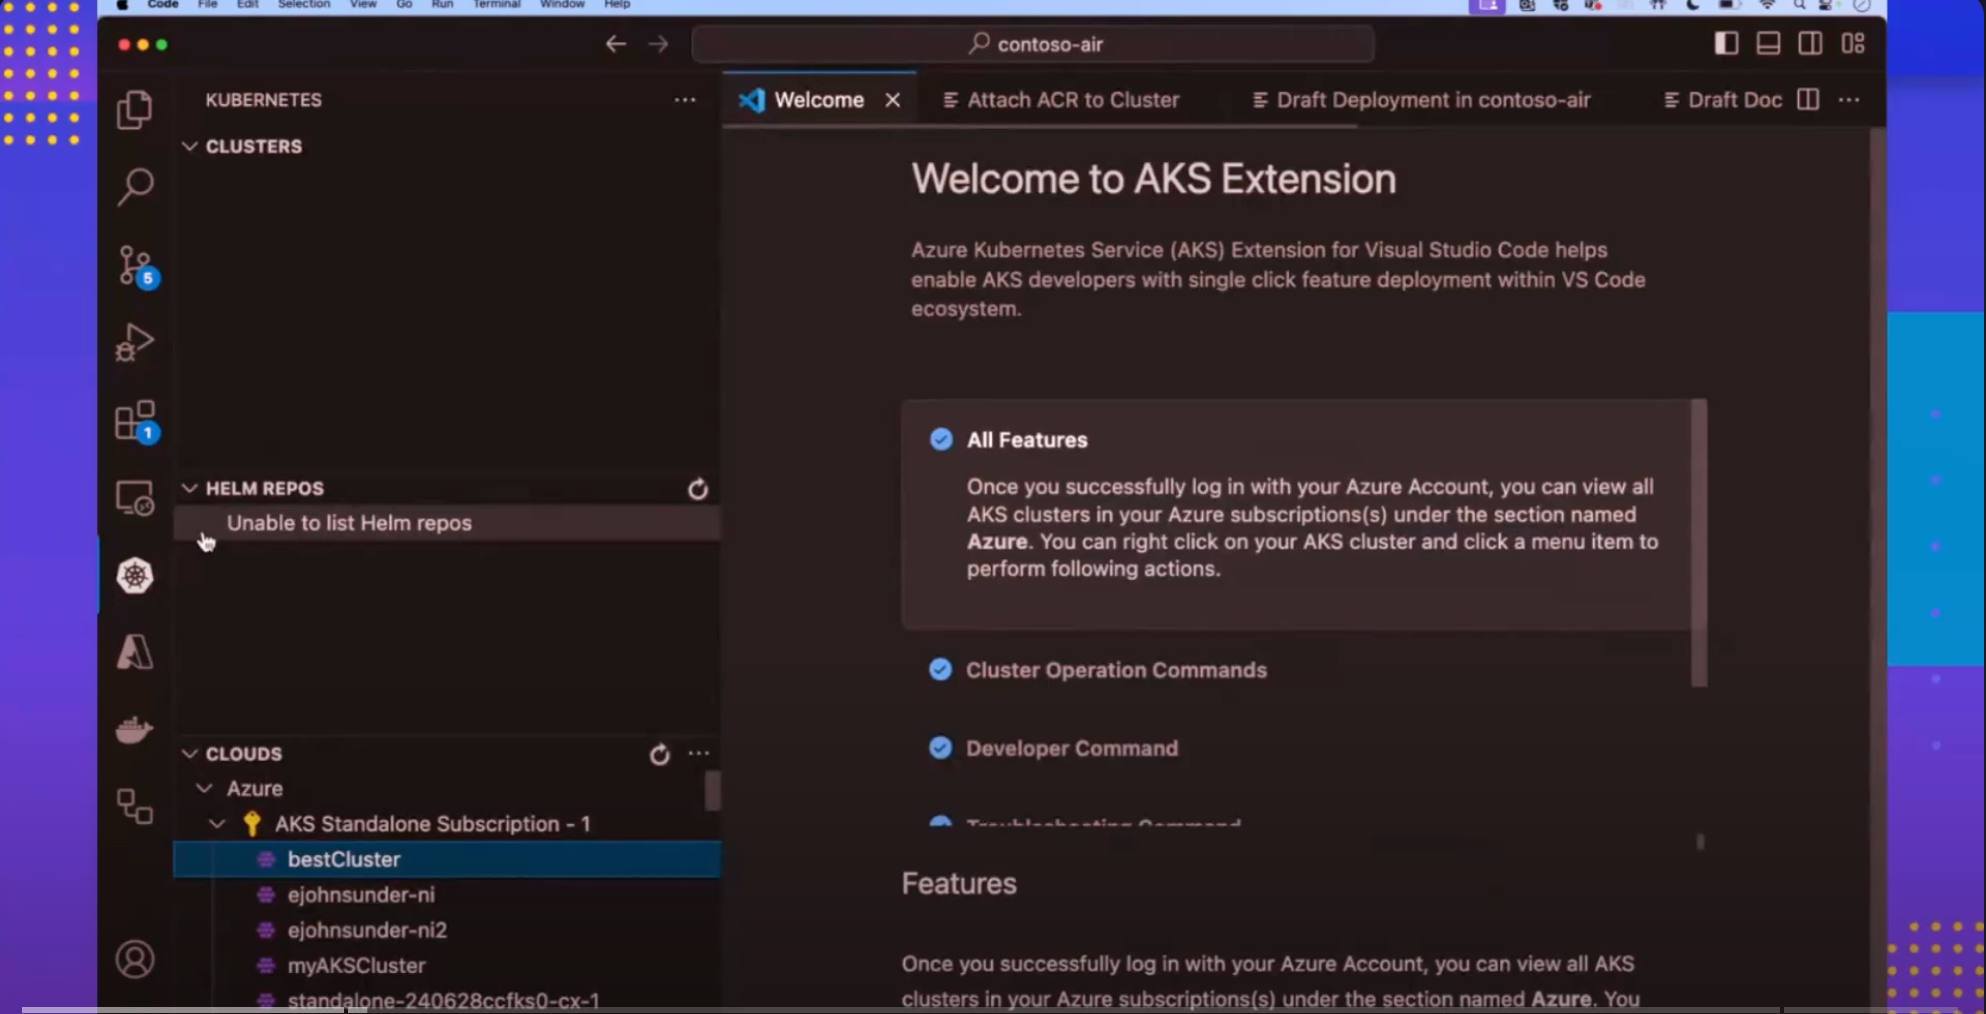The image size is (1986, 1014).
Task: Toggle the bottom panel visibility
Action: (x=1768, y=43)
